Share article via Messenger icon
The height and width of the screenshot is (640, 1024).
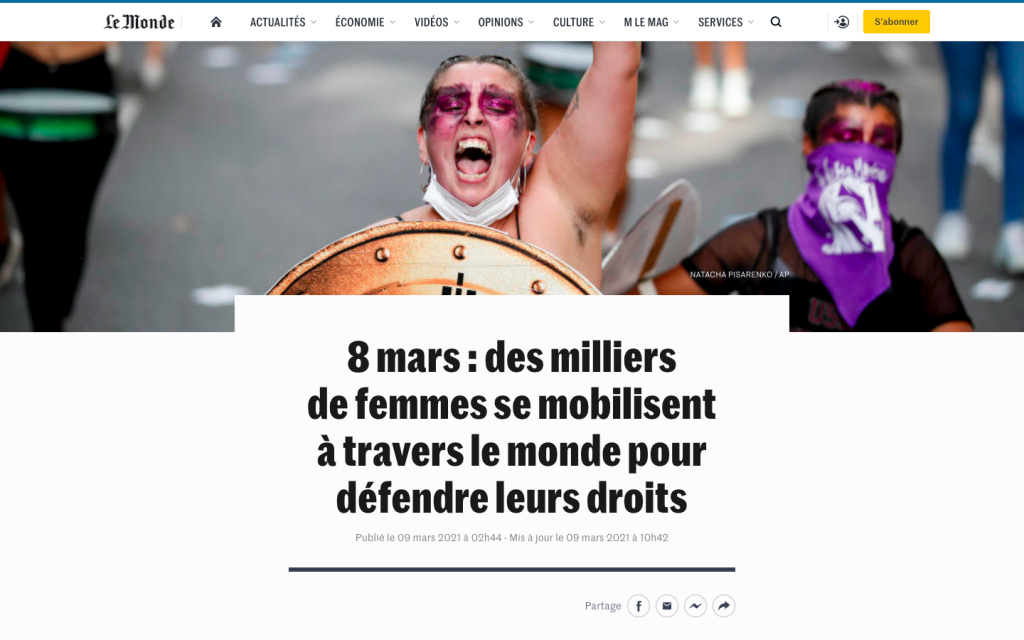click(x=696, y=606)
